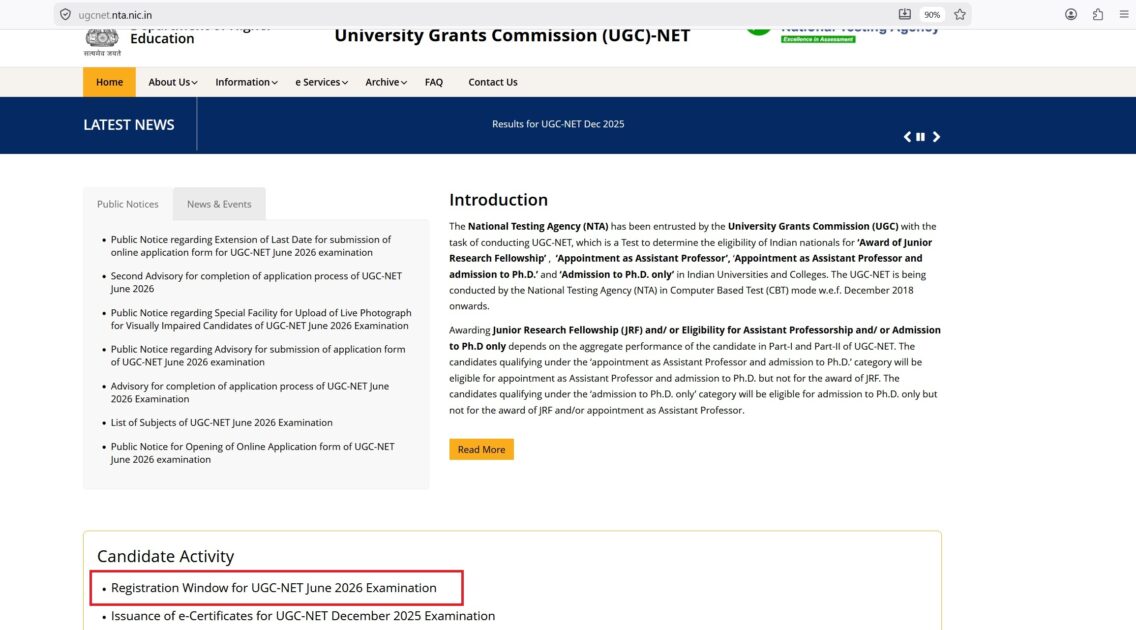Expand the e Services dropdown
This screenshot has height=630, width=1136.
(322, 82)
